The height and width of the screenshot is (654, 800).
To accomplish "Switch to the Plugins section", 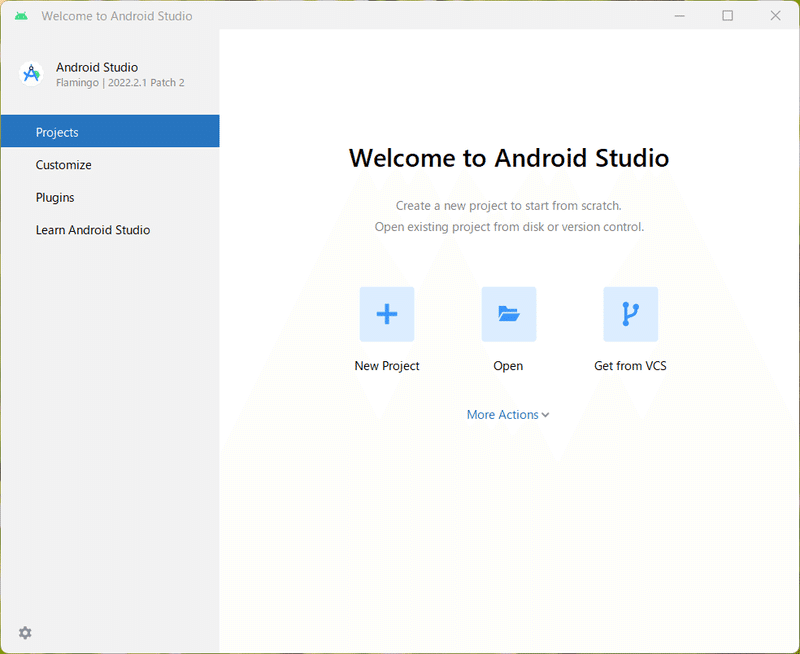I will point(55,197).
